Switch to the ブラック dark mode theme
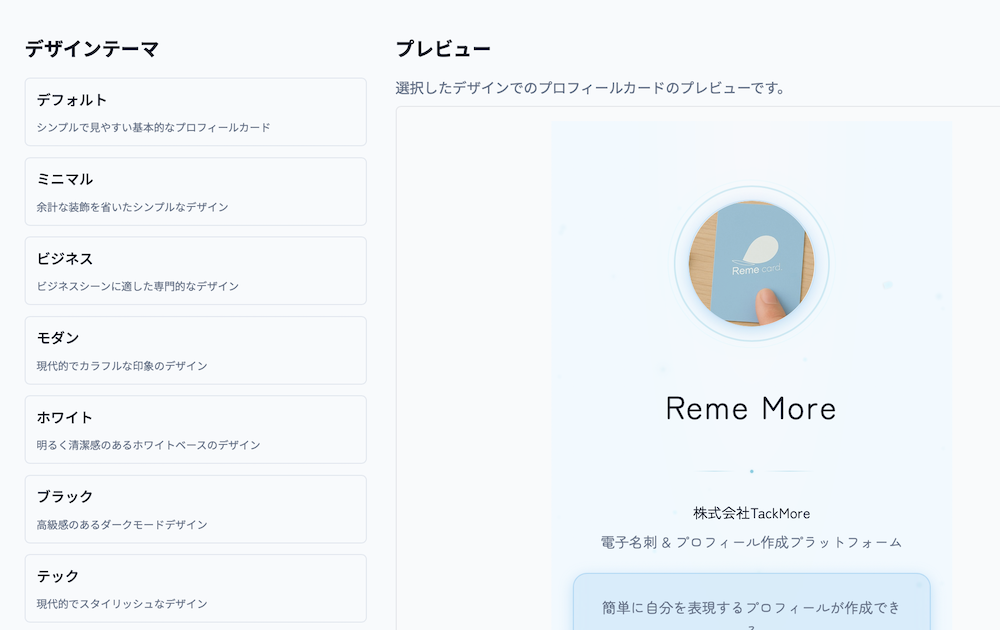The height and width of the screenshot is (630, 1000). (195, 508)
